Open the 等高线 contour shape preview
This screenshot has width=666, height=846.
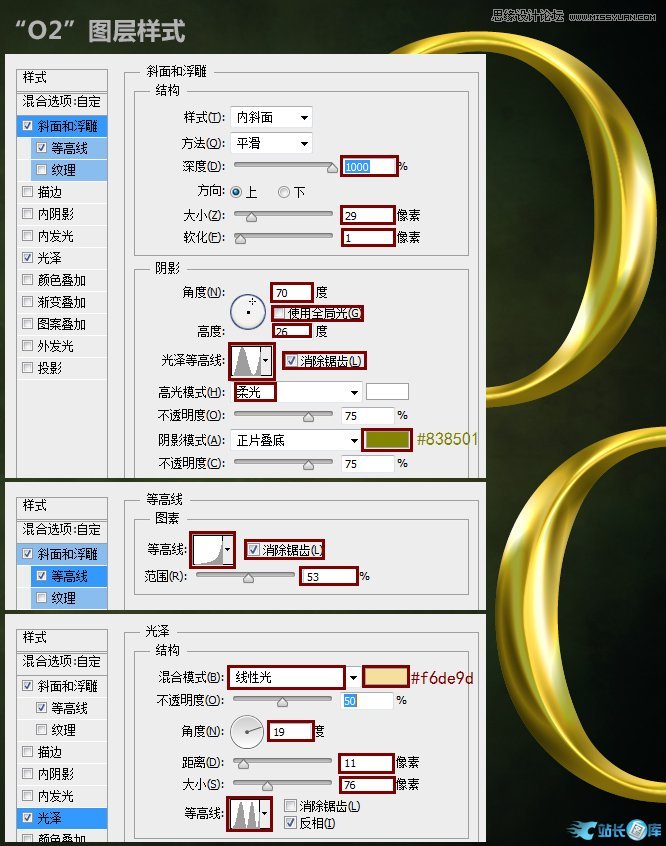208,550
